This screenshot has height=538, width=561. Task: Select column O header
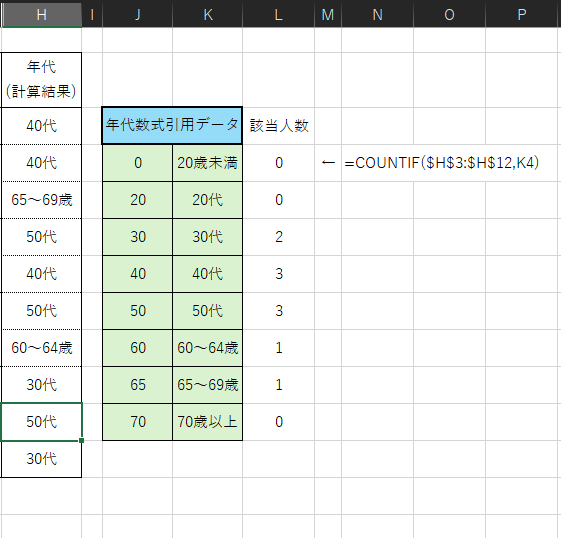(449, 14)
